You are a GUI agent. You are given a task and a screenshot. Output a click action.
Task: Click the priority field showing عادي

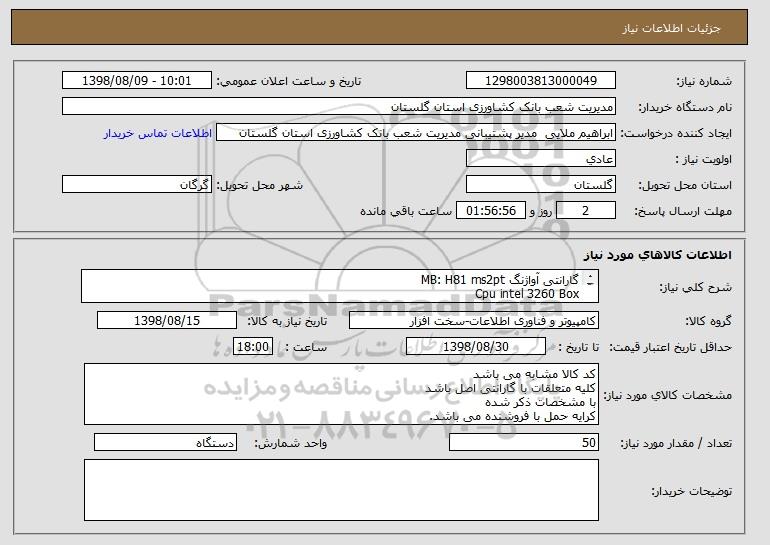541,159
